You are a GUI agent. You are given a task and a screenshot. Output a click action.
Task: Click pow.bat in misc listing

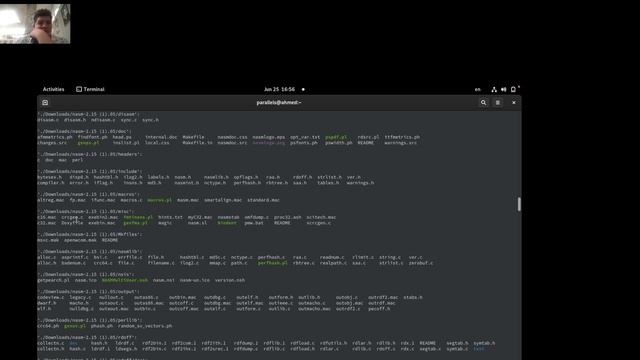click(x=254, y=223)
